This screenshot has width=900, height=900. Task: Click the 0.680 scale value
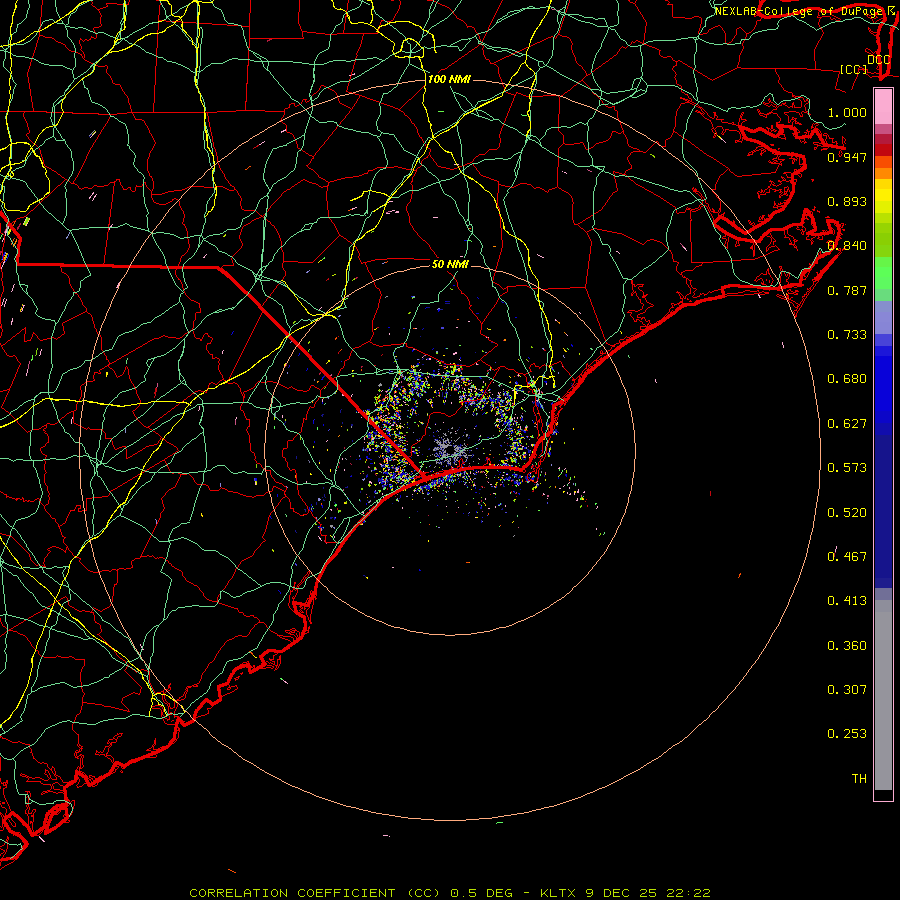point(847,379)
